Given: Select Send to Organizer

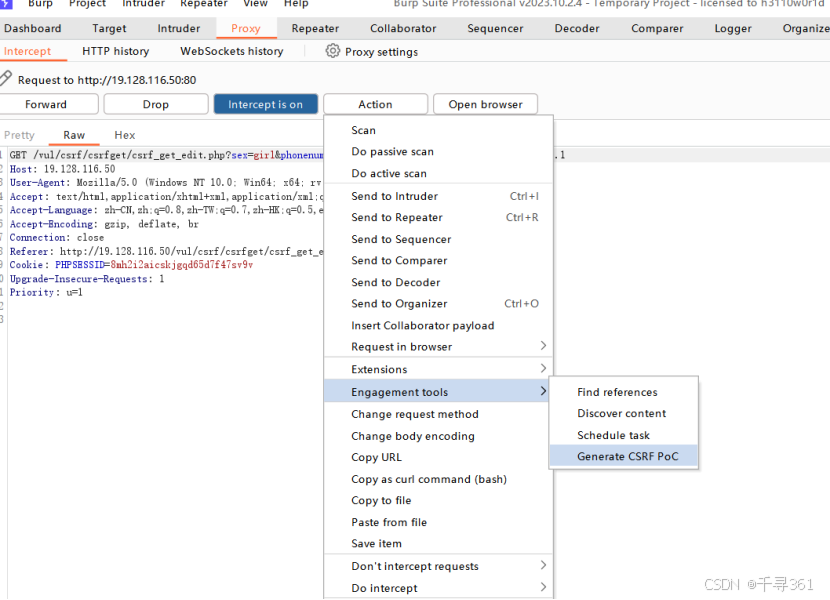Looking at the screenshot, I should [x=439, y=303].
